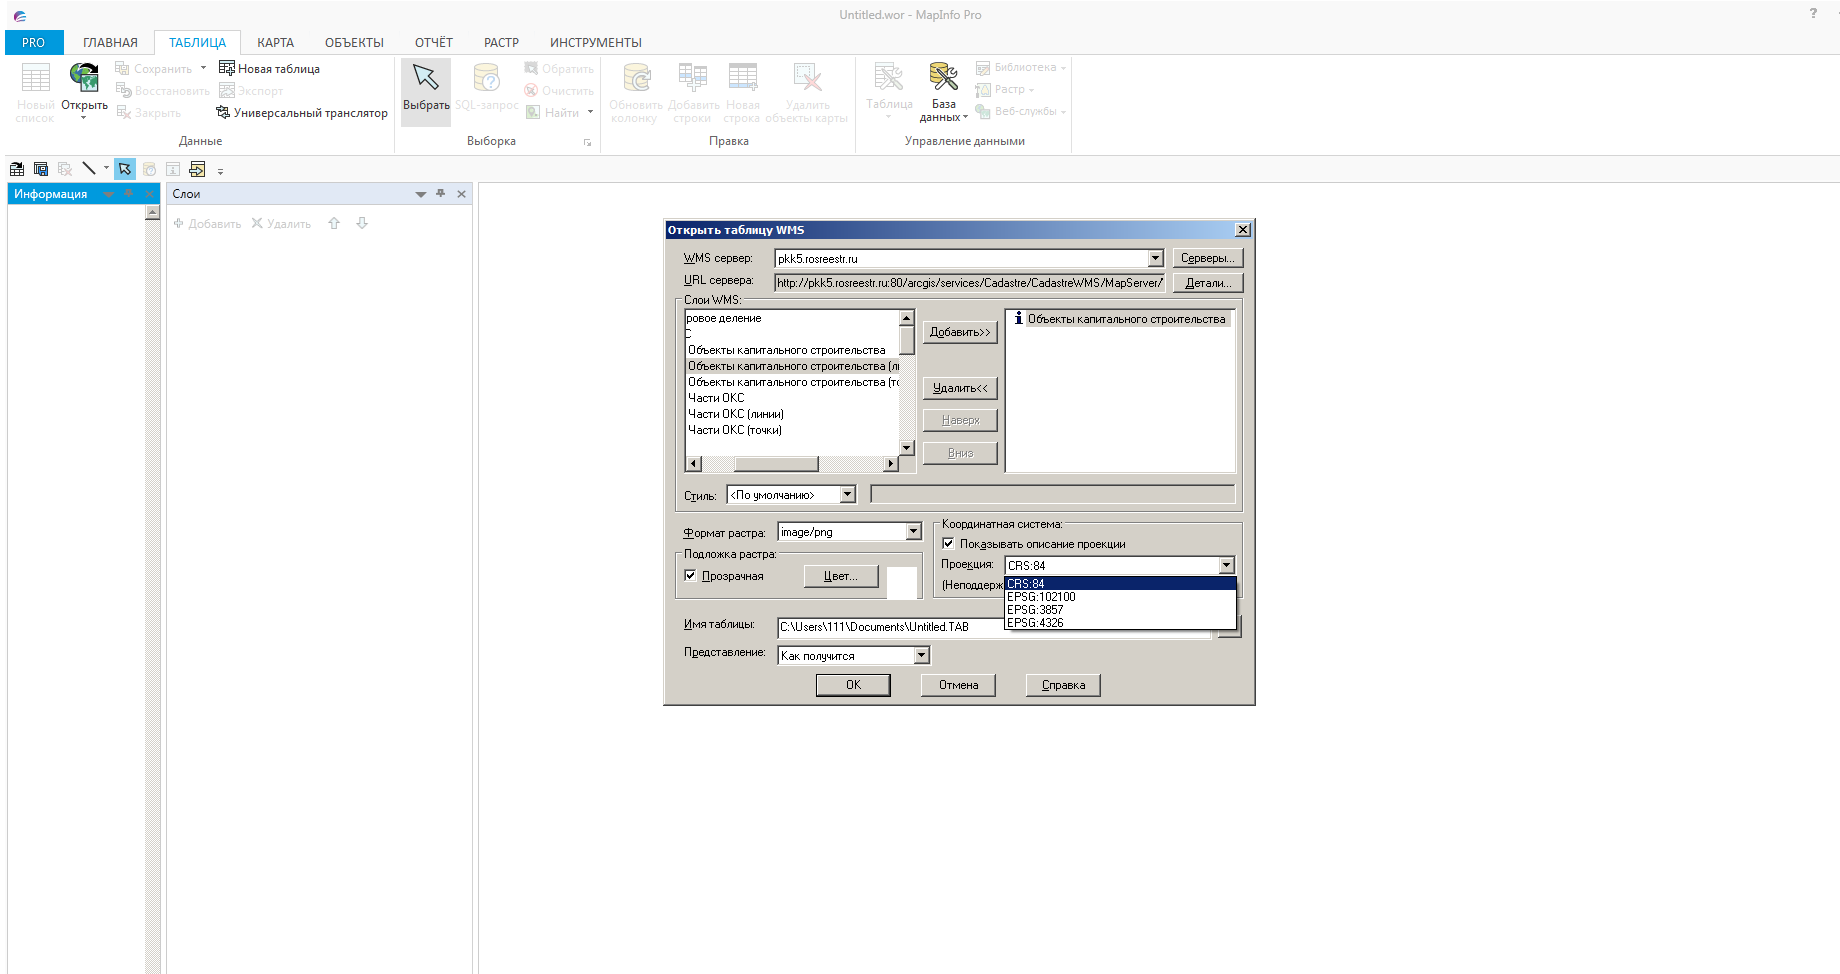This screenshot has width=1840, height=974.
Task: Choose EPSG:3857 from projection list
Action: 1035,610
